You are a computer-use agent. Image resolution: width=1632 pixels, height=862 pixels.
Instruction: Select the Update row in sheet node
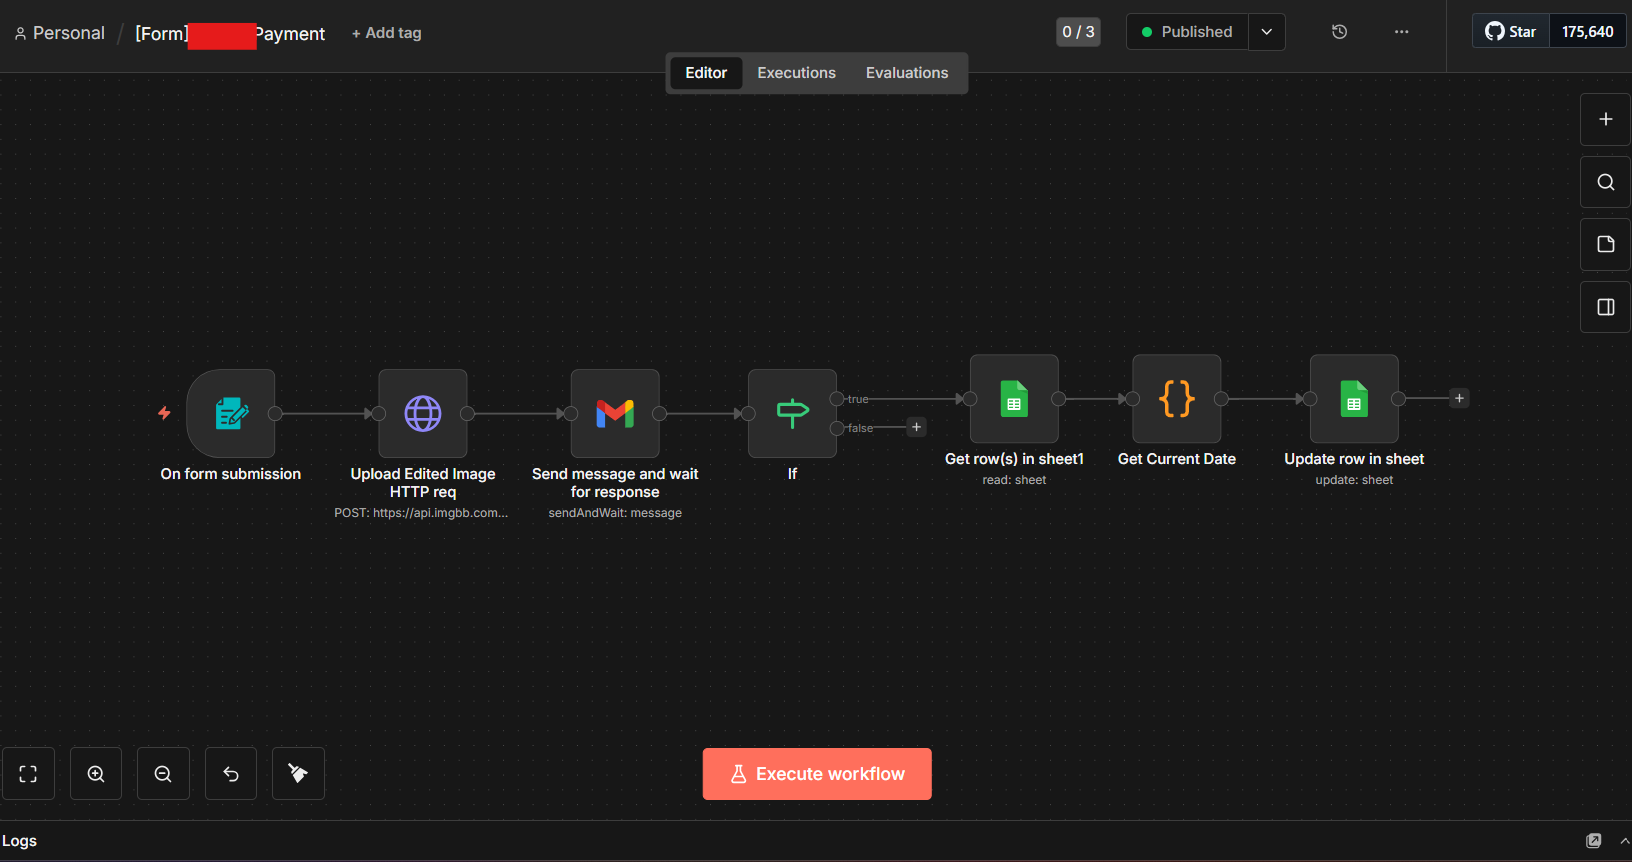1354,398
